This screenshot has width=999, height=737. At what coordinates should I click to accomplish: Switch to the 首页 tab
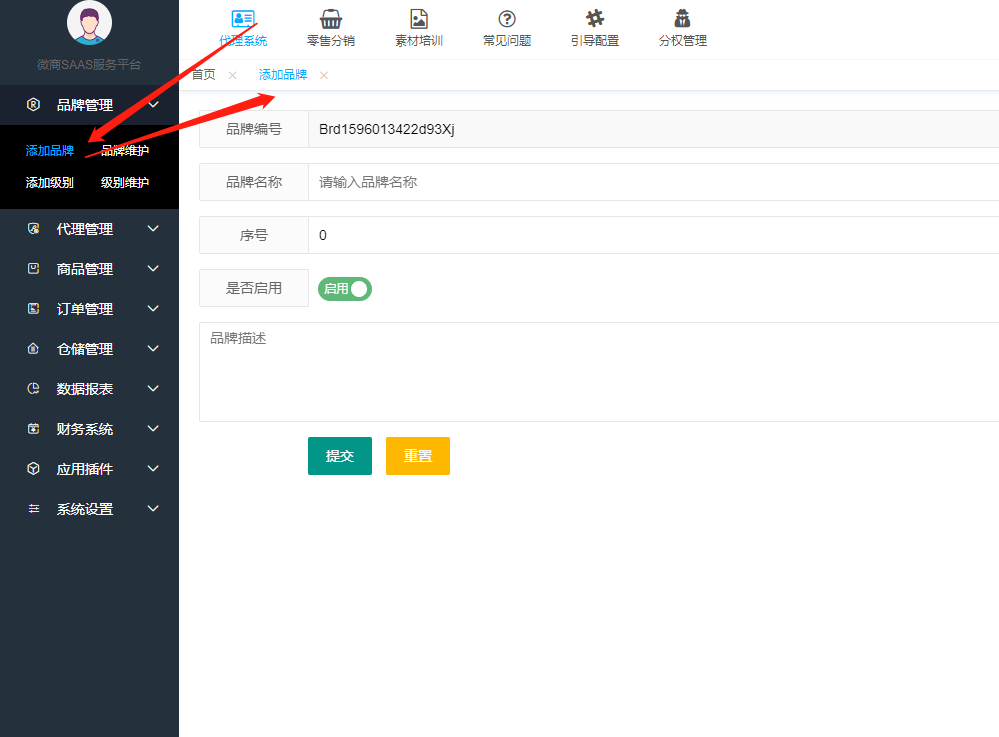[x=204, y=75]
